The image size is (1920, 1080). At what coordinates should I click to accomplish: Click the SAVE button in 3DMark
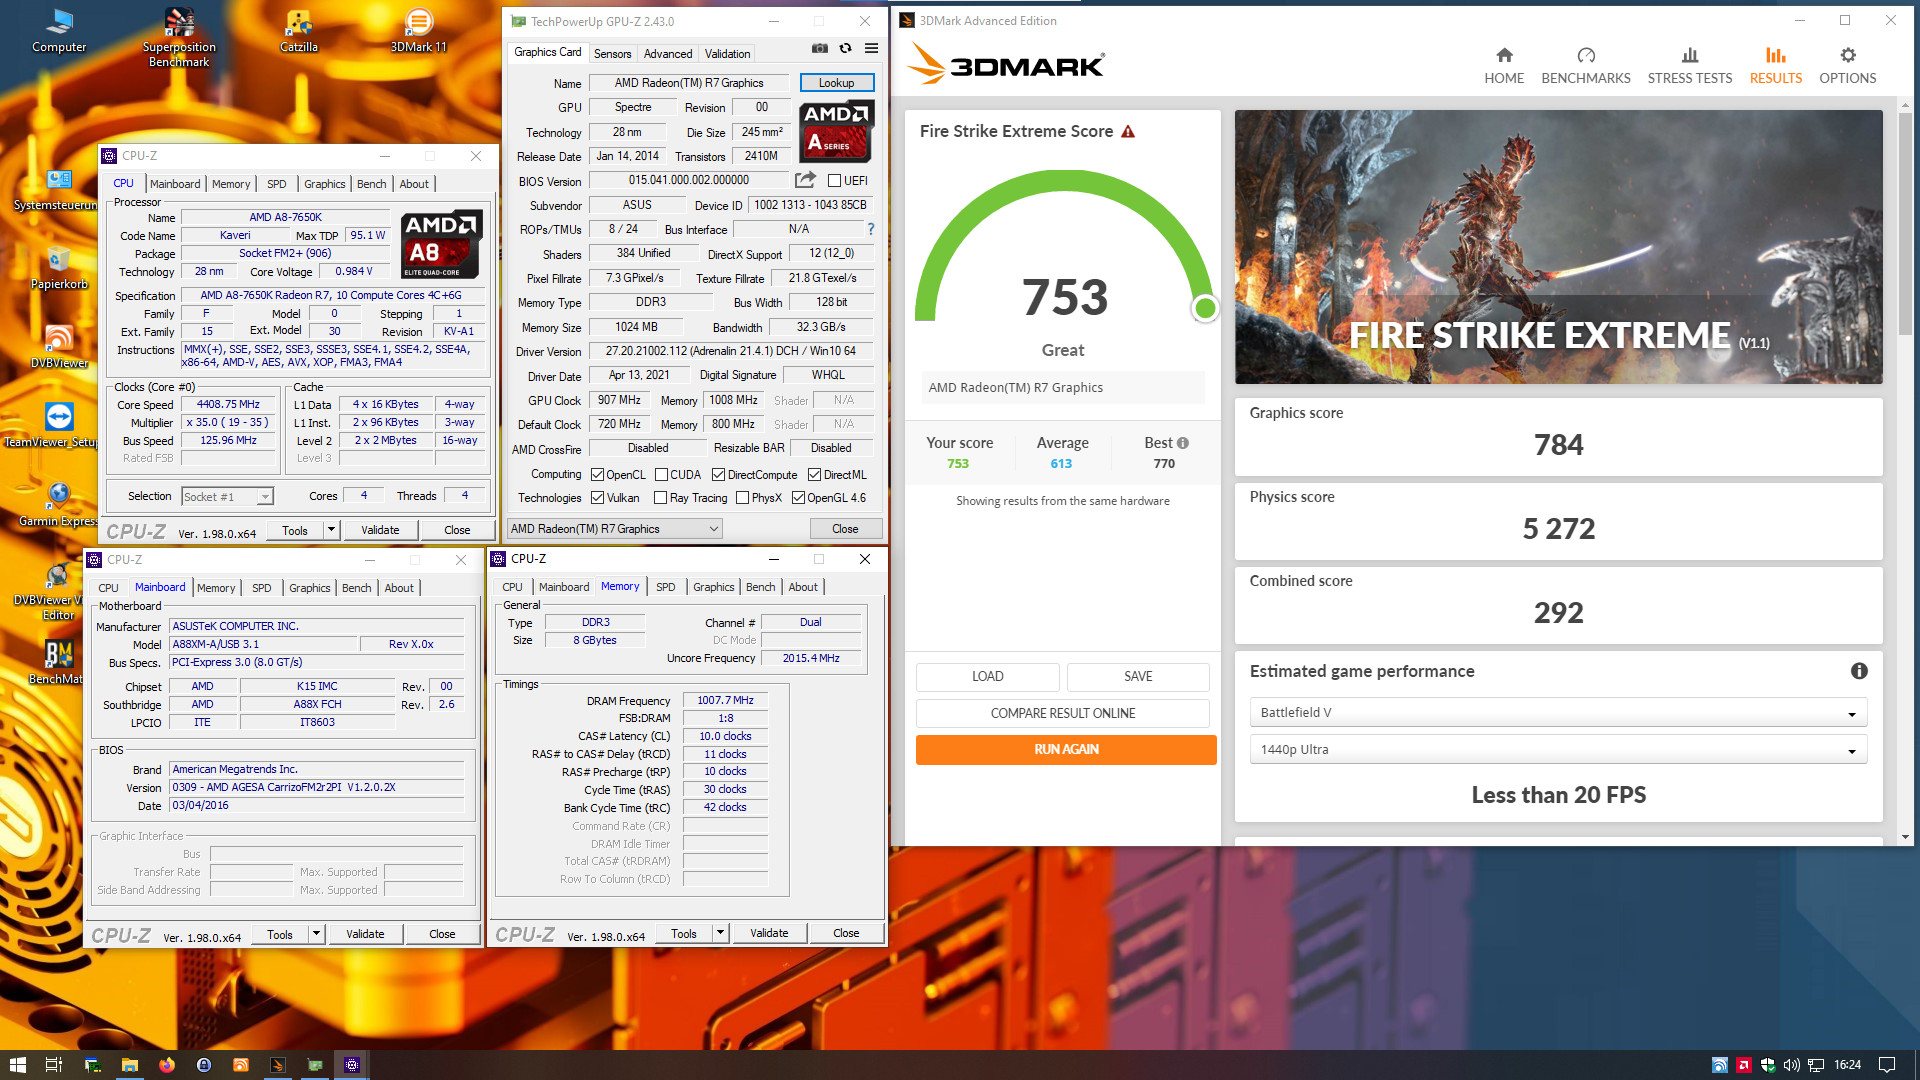[1138, 677]
